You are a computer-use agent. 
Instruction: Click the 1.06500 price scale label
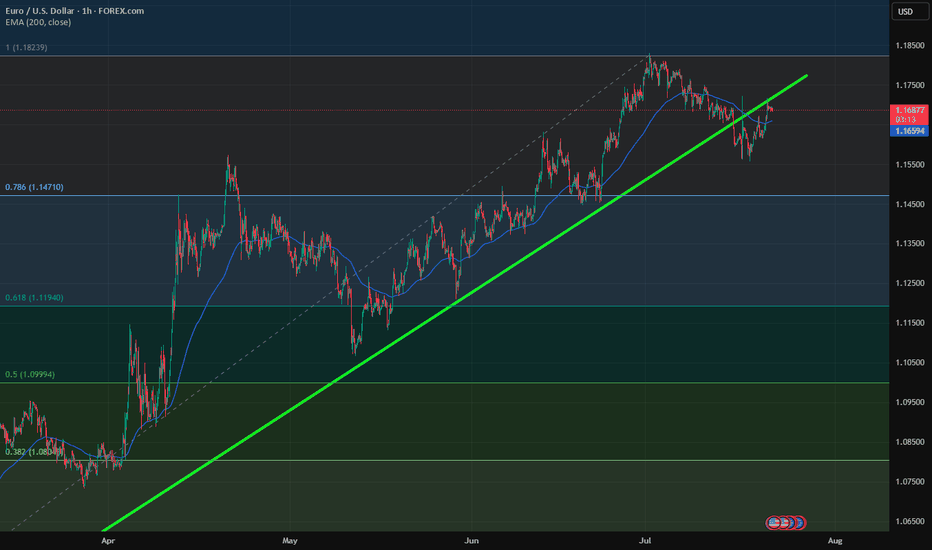tap(910, 521)
